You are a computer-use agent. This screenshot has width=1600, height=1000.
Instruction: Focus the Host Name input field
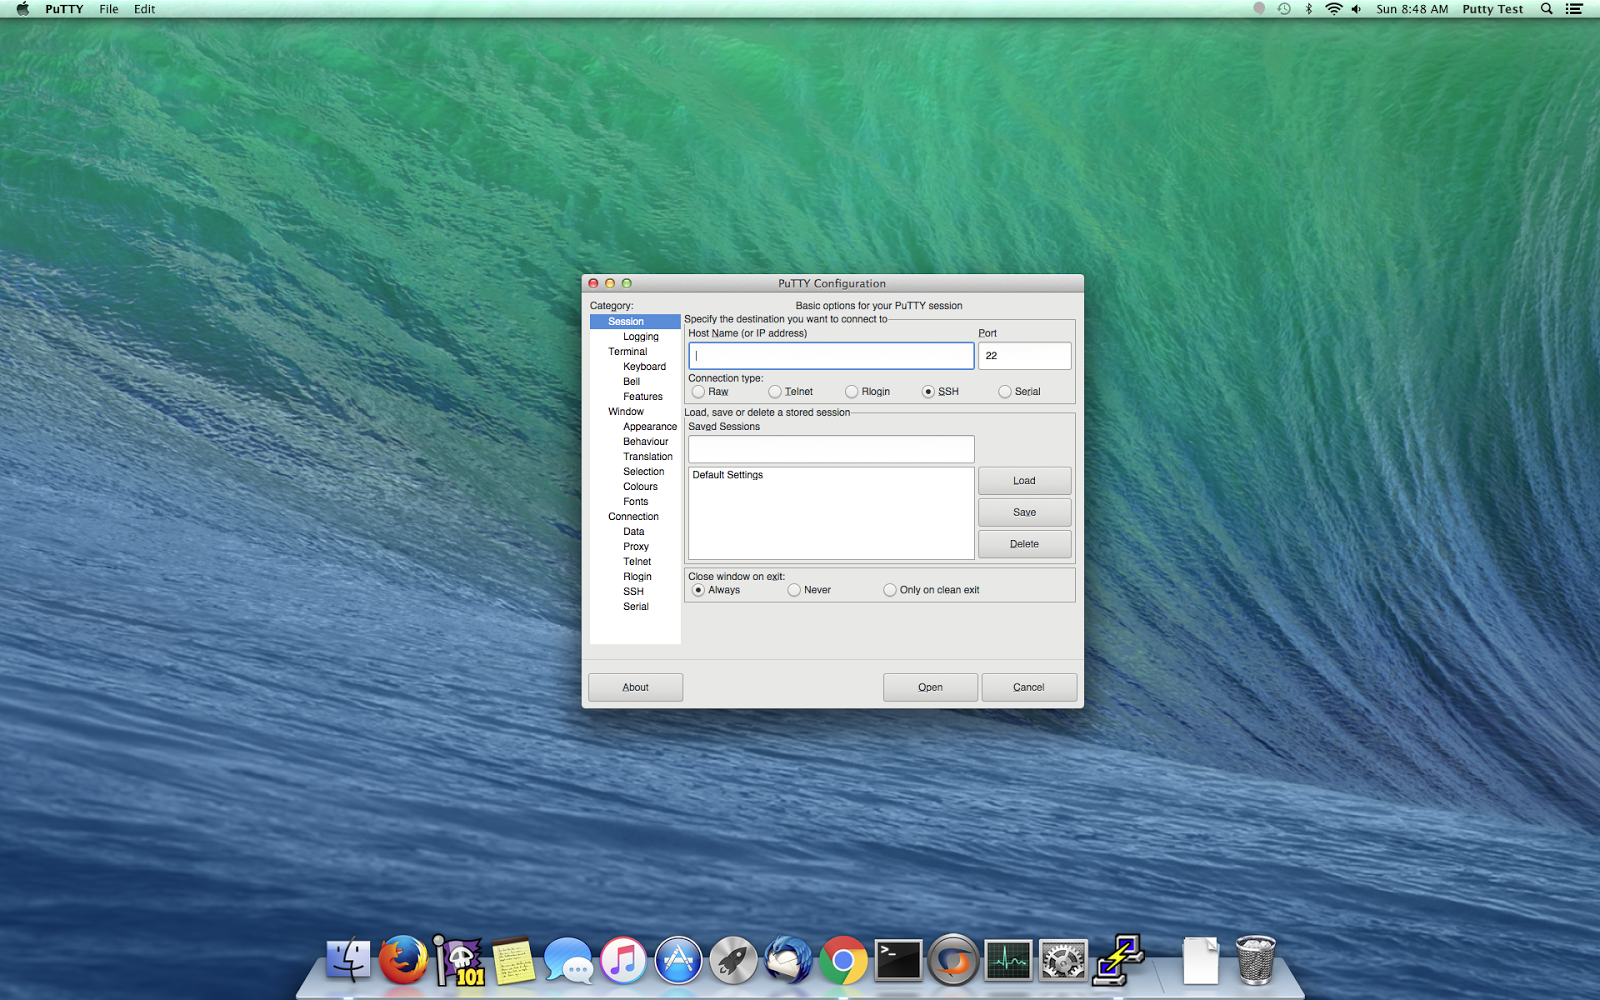tap(830, 356)
